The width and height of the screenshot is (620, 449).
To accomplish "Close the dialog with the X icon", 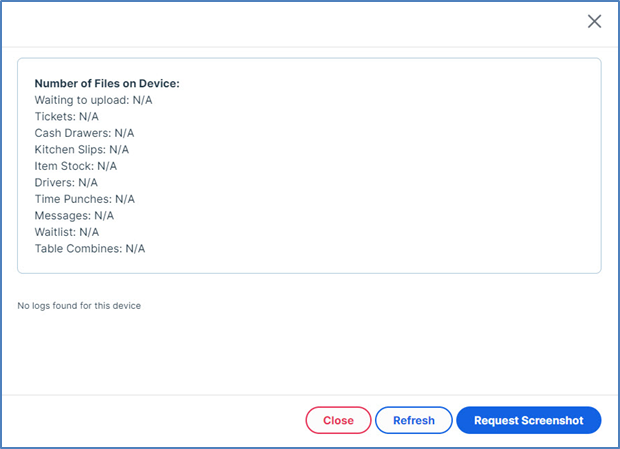I will click(594, 21).
